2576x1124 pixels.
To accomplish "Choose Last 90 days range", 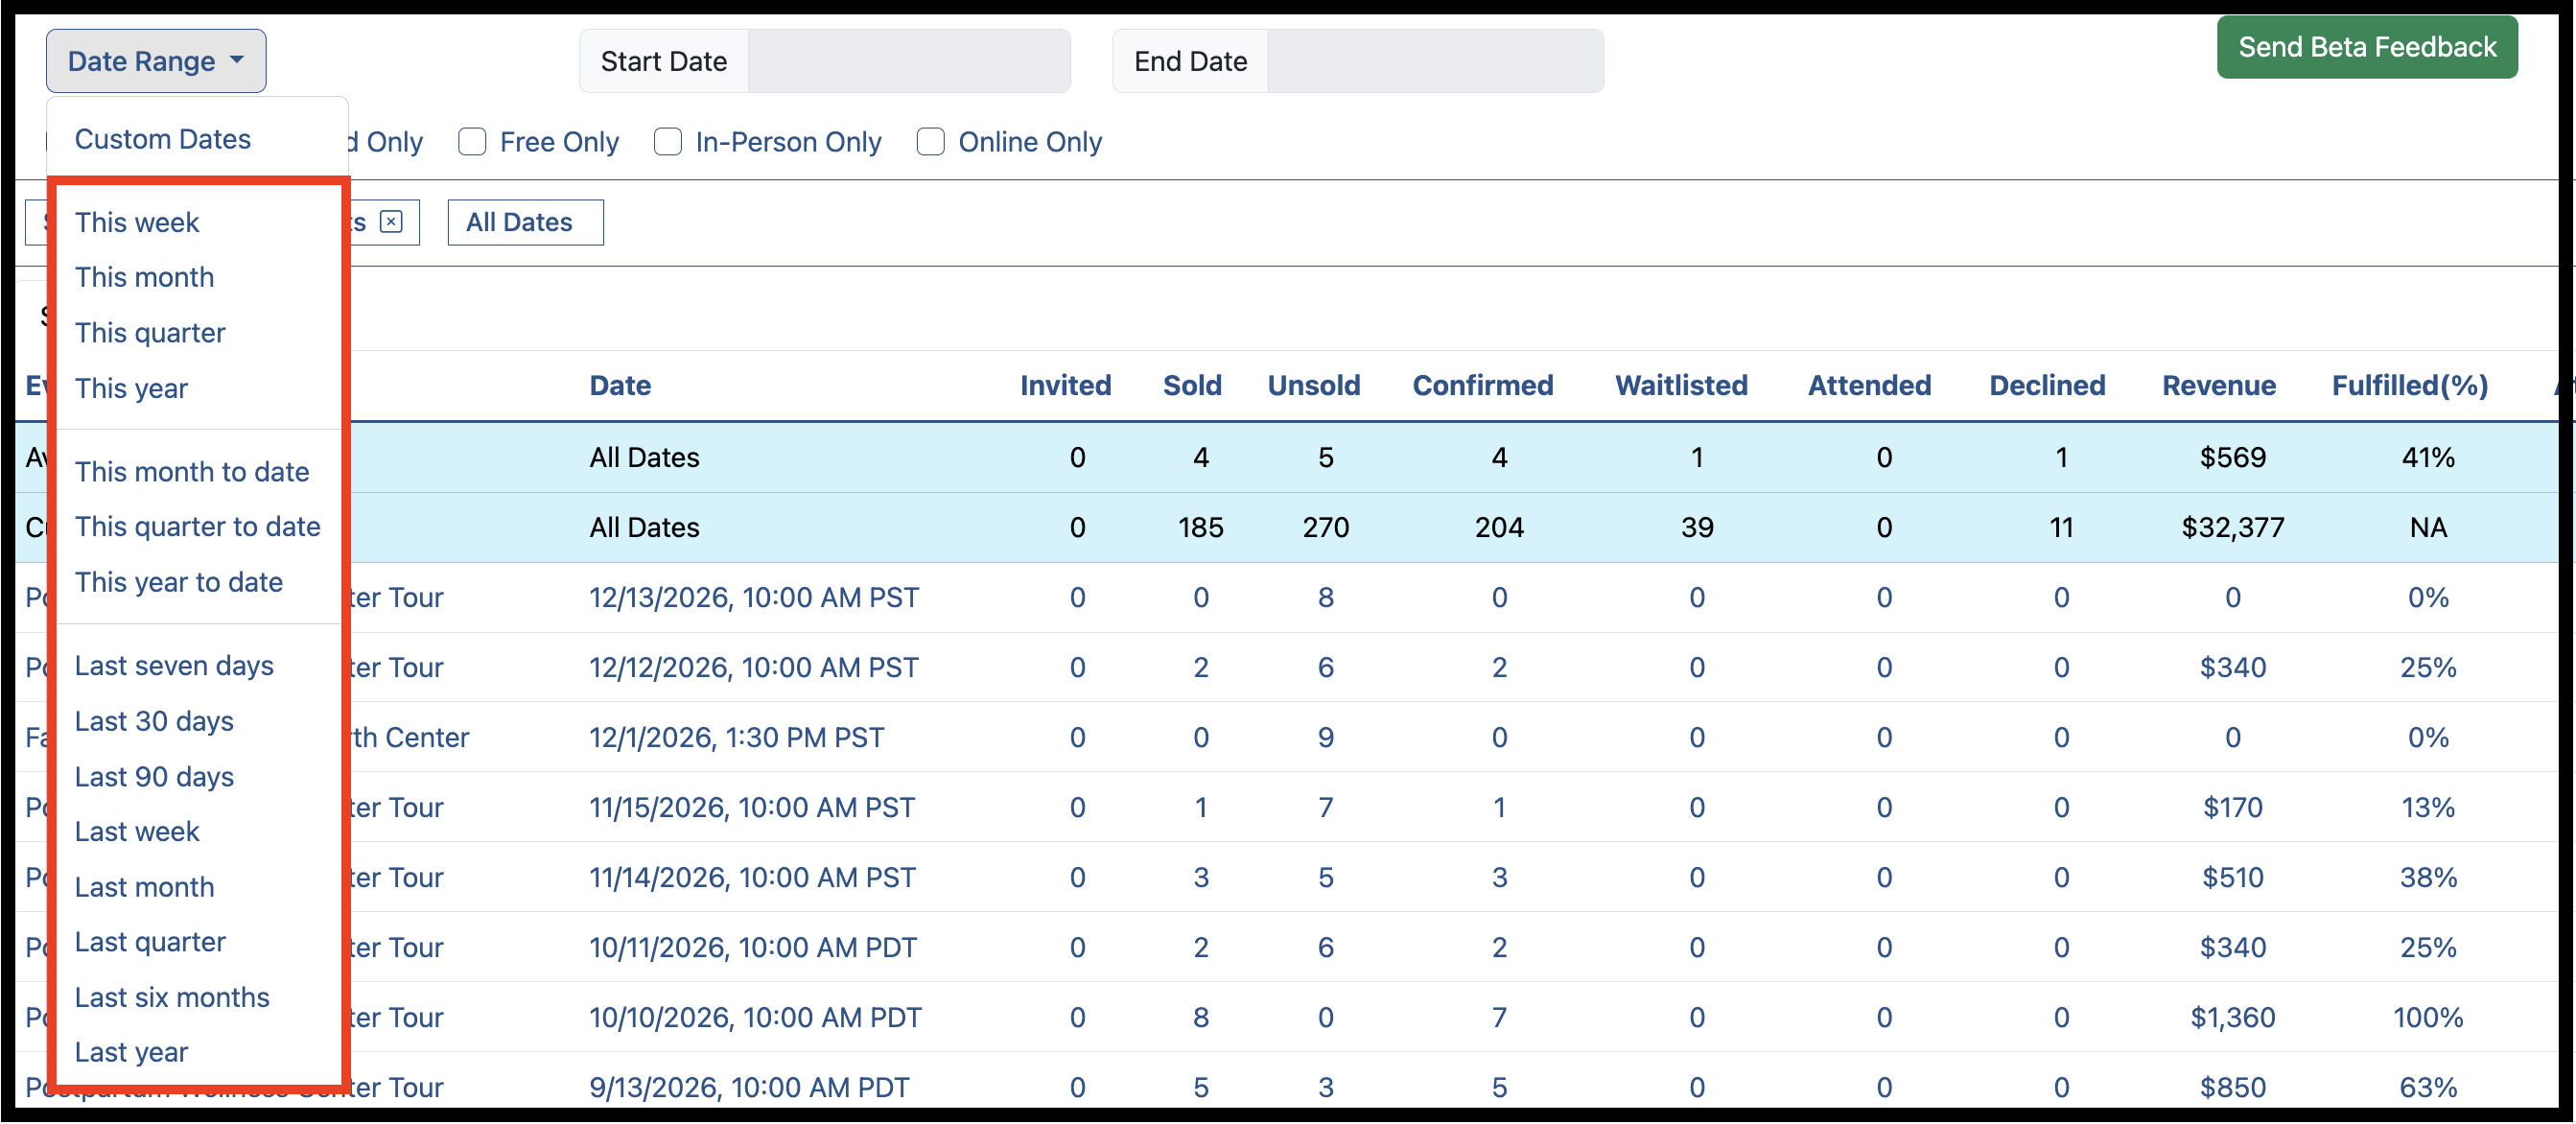I will (154, 777).
